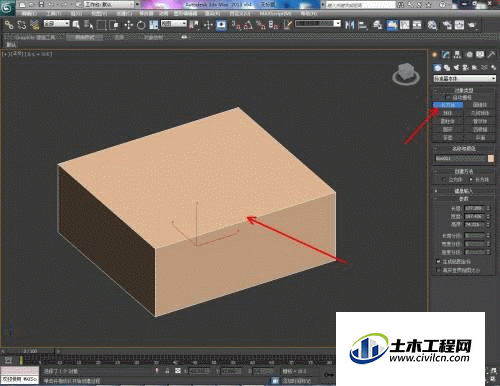Click the Mirror tool icon
The image size is (500, 386).
(x=349, y=25)
